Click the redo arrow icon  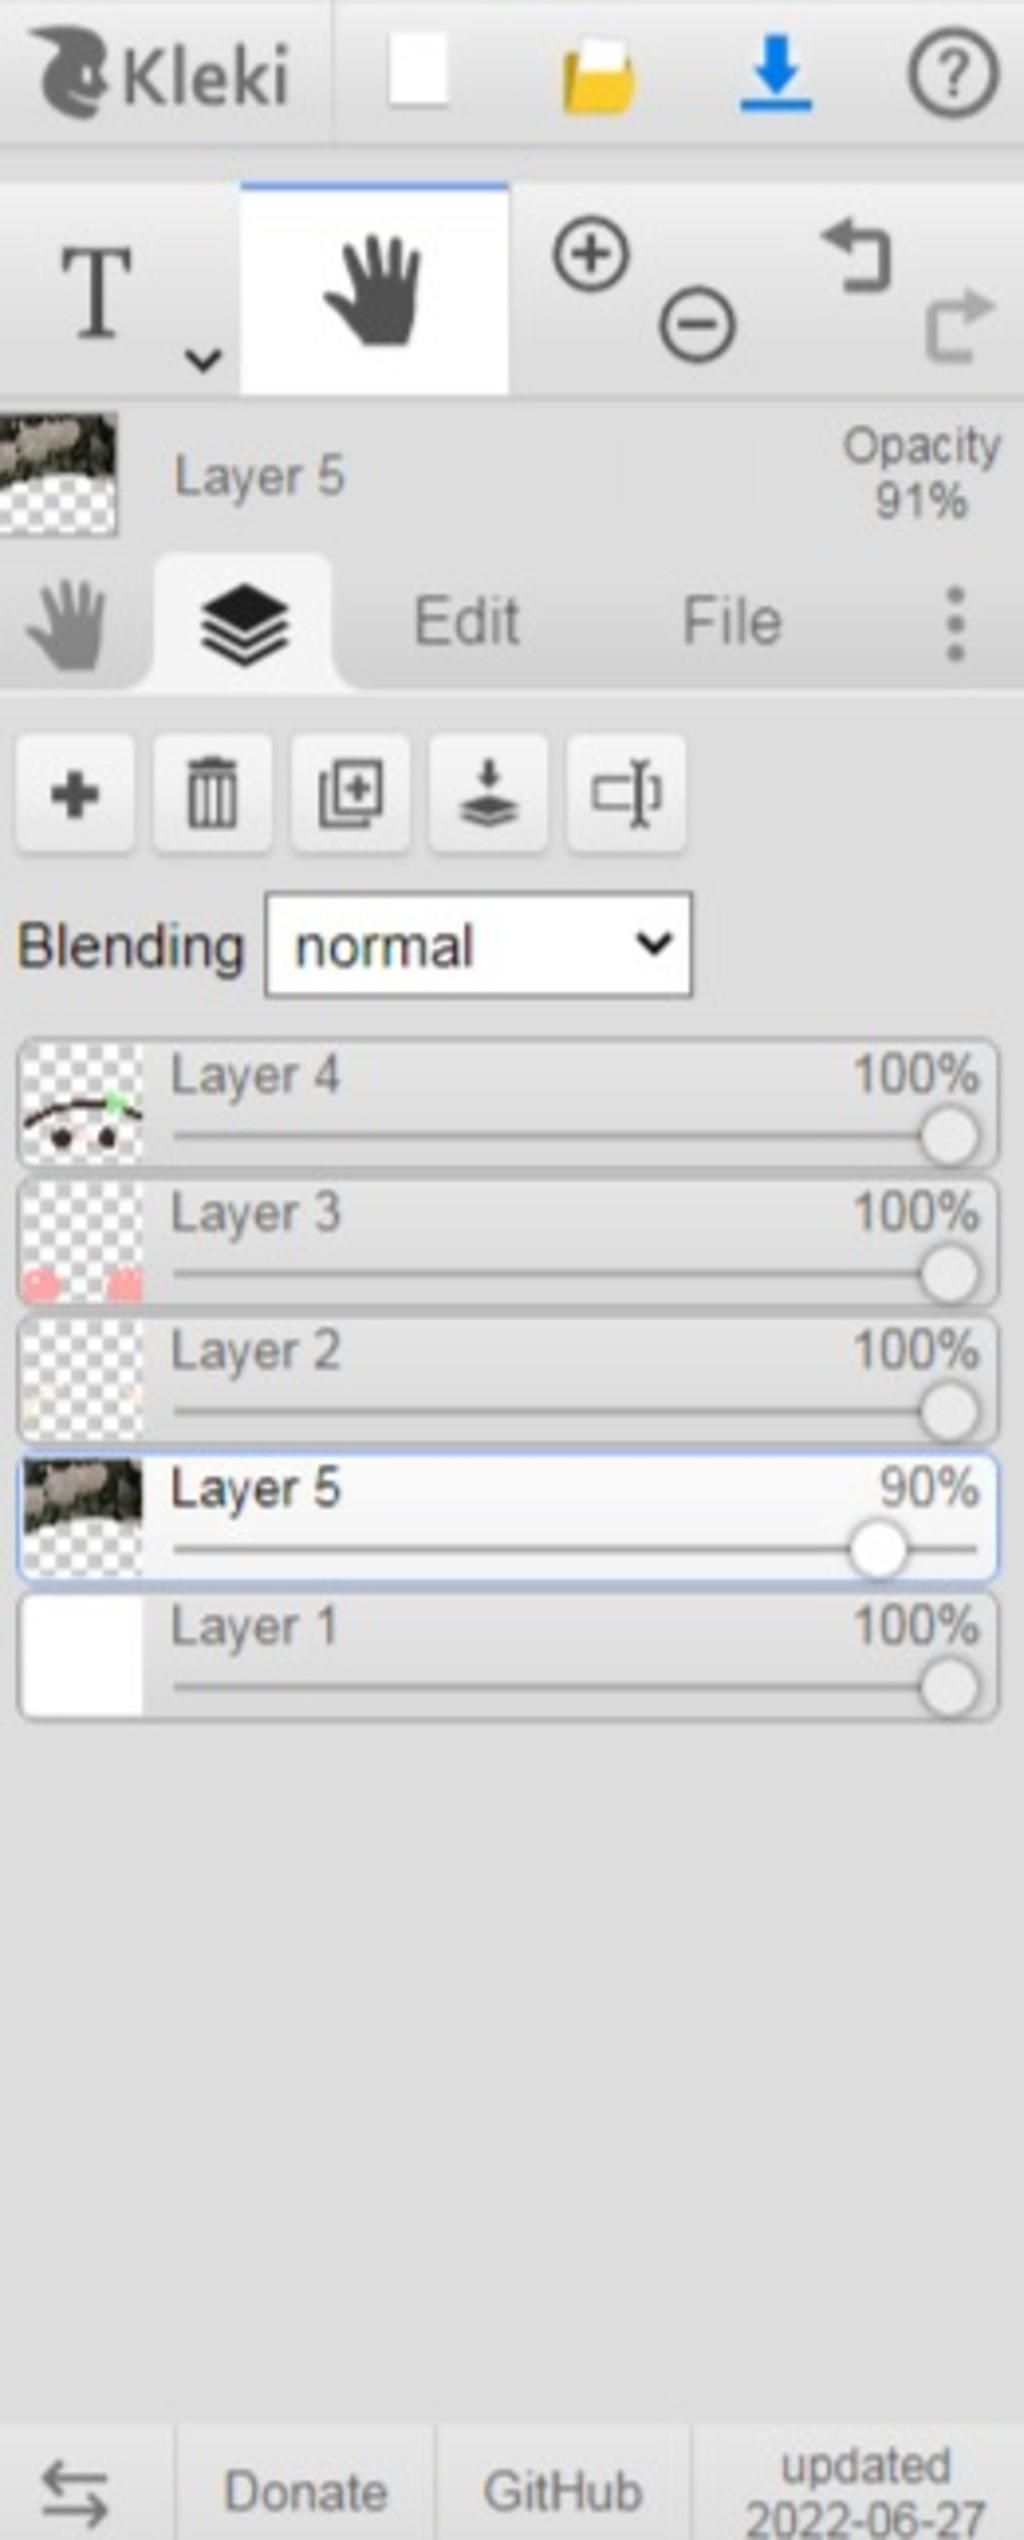[959, 324]
